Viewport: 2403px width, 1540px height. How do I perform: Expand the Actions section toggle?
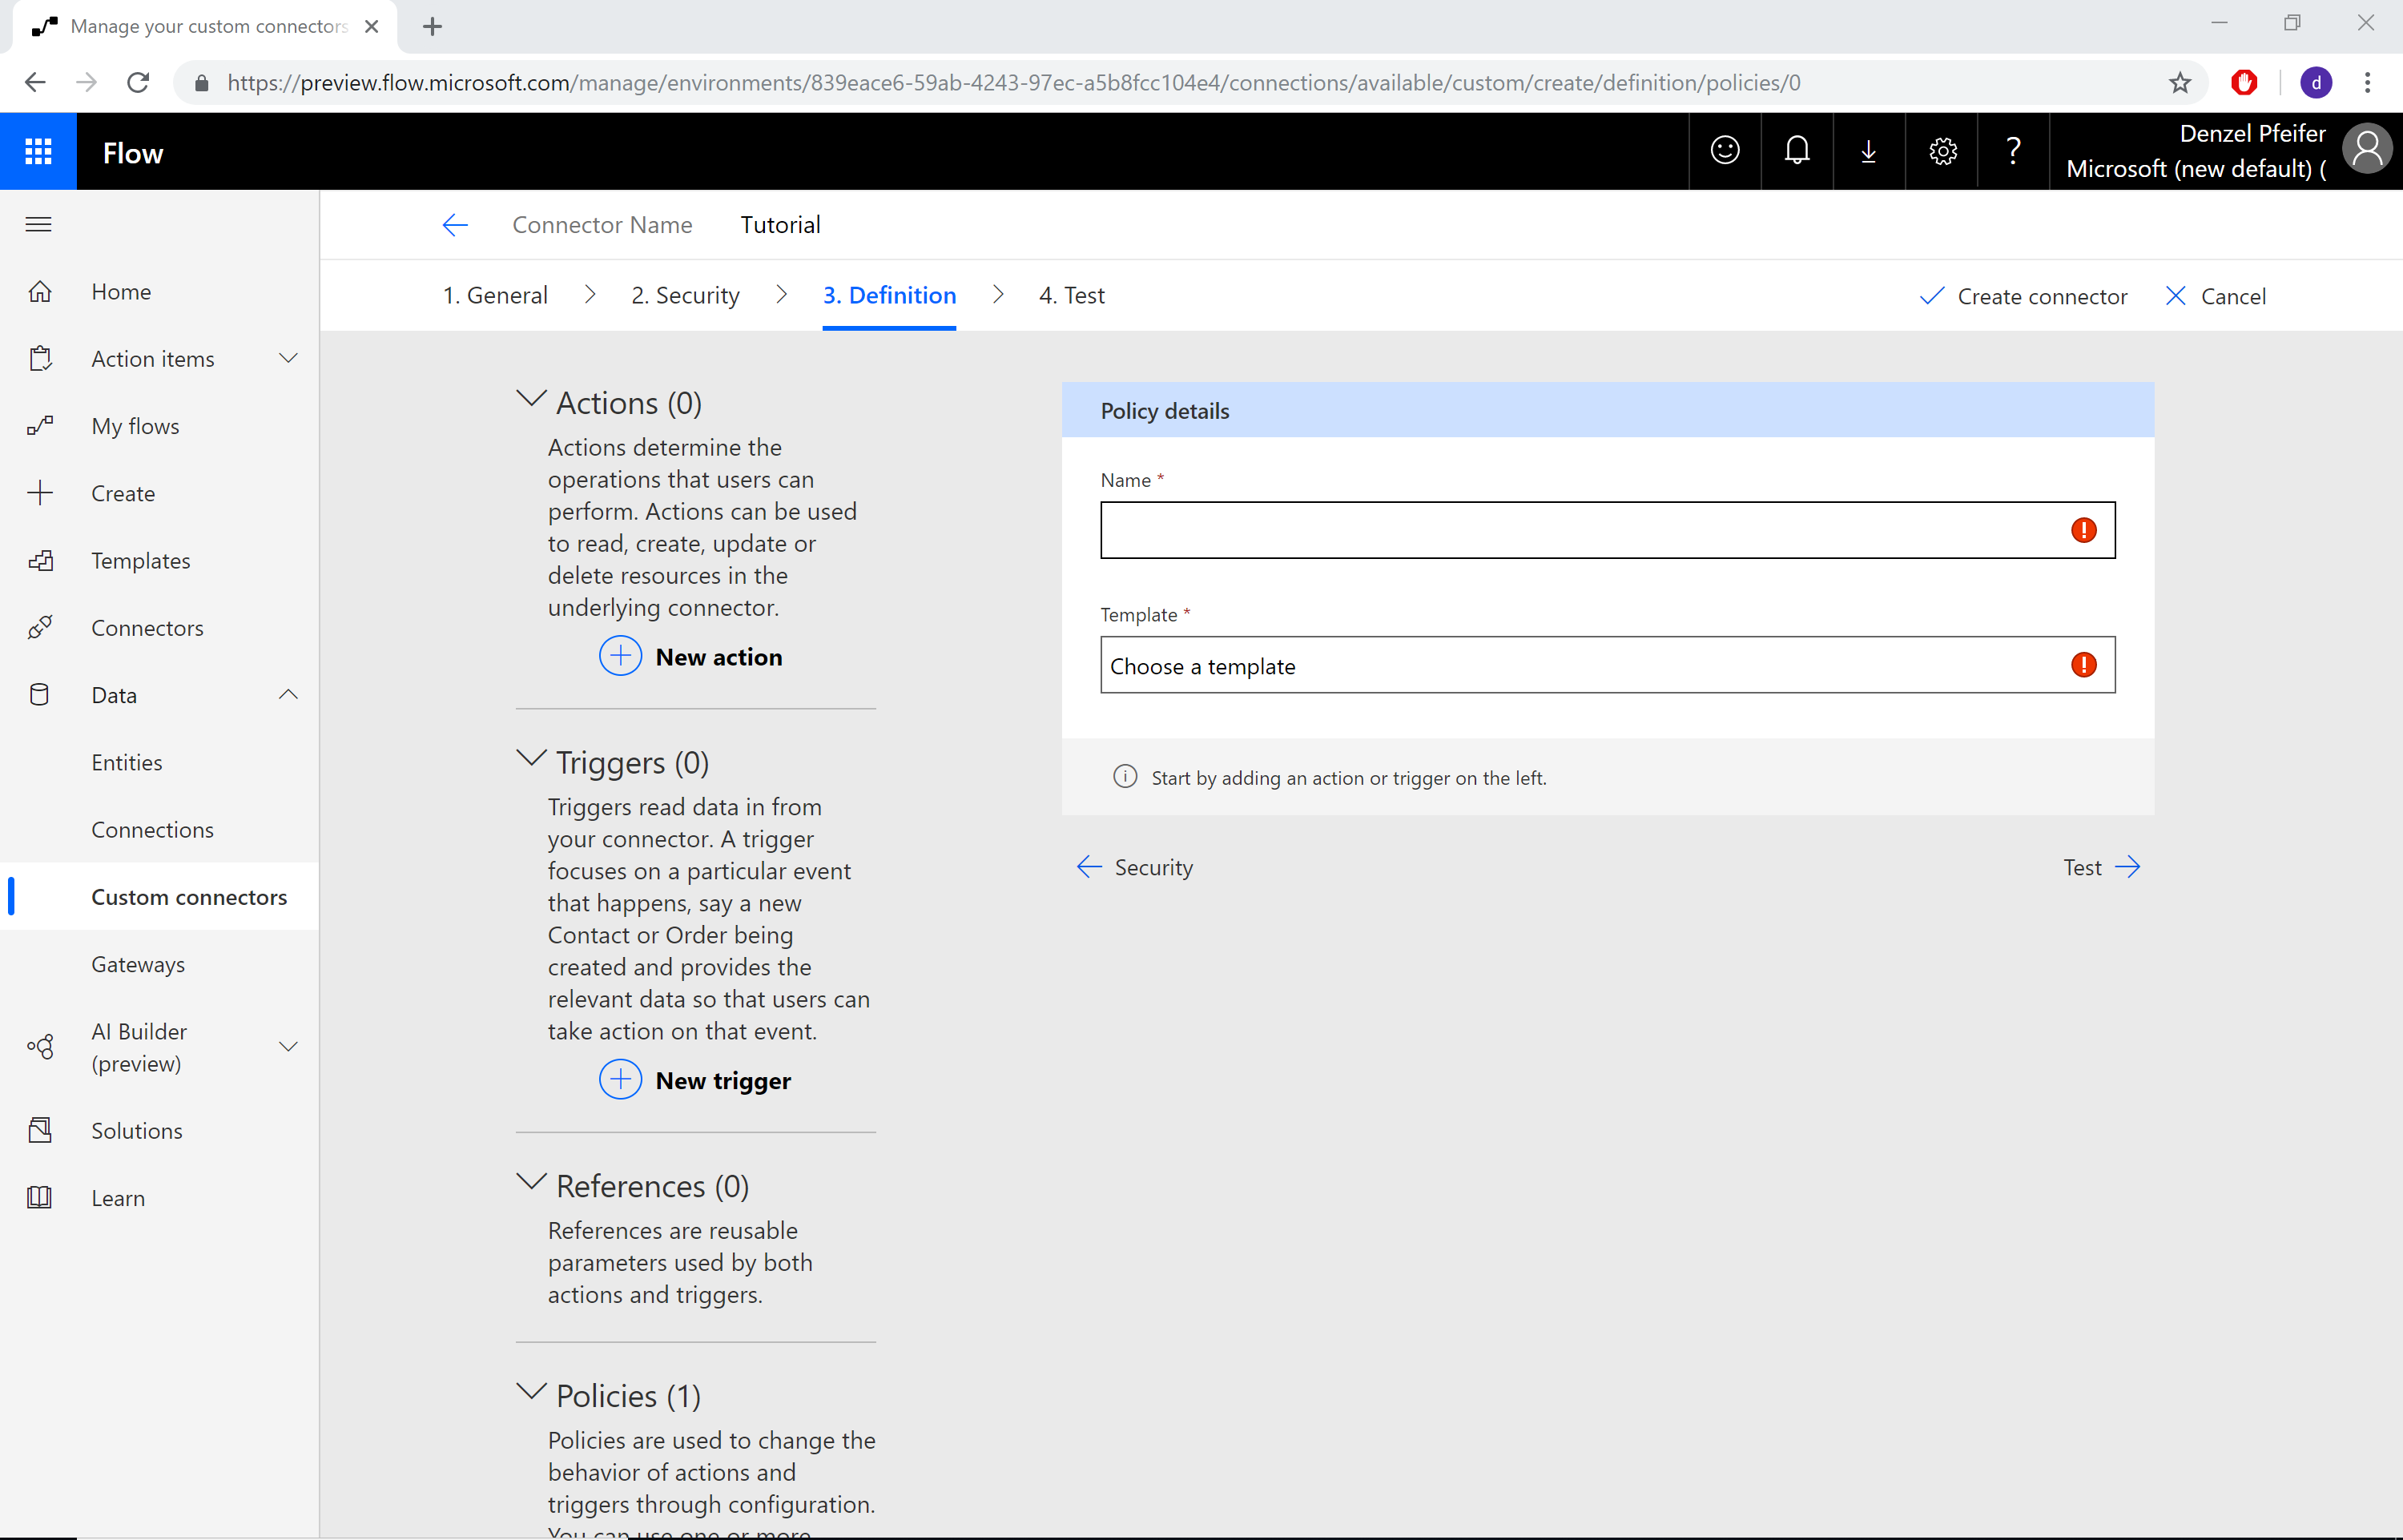531,401
